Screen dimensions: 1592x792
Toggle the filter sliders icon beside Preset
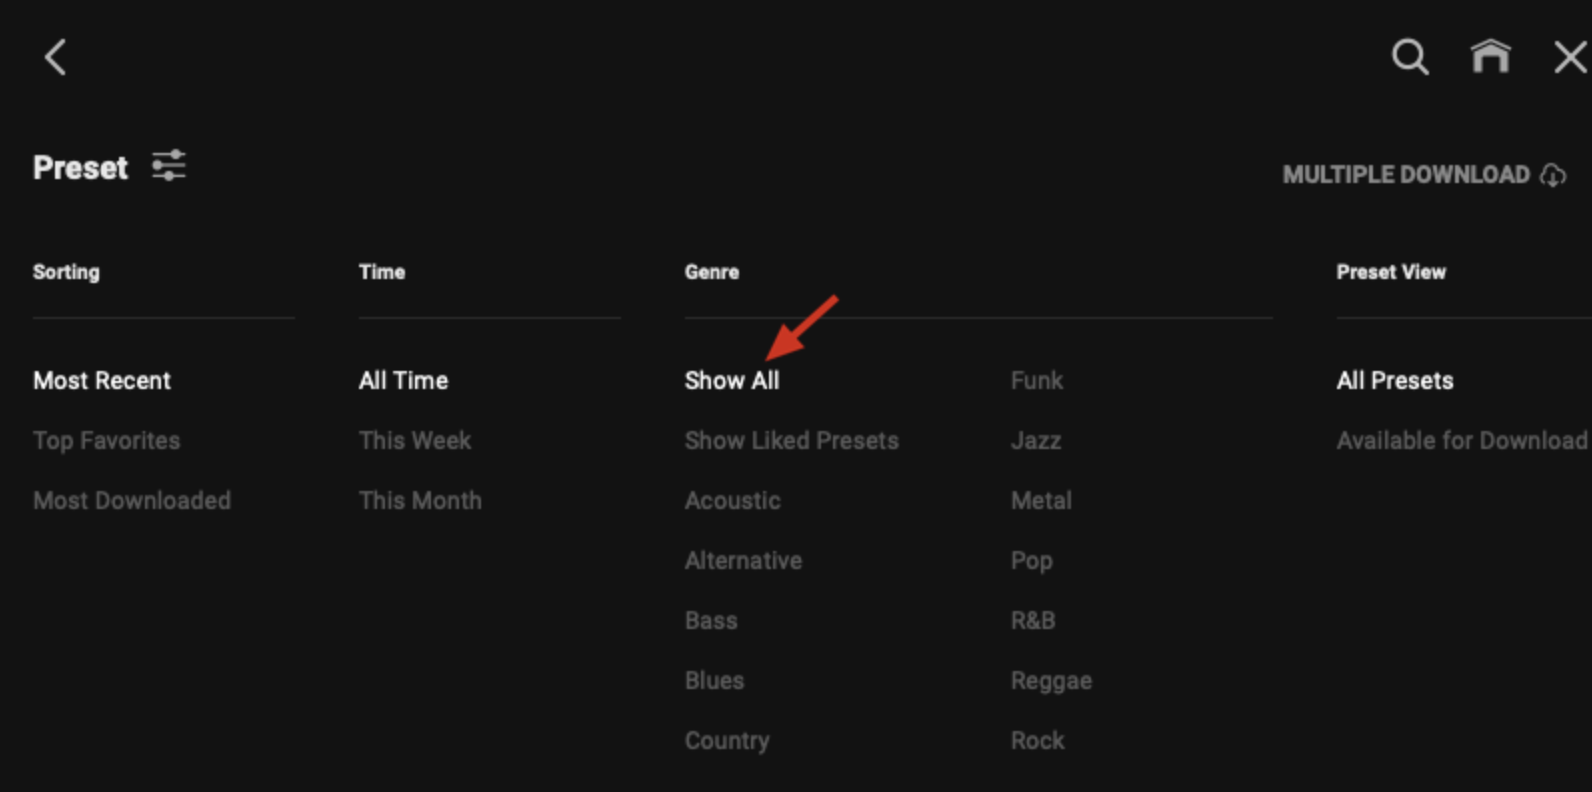169,166
